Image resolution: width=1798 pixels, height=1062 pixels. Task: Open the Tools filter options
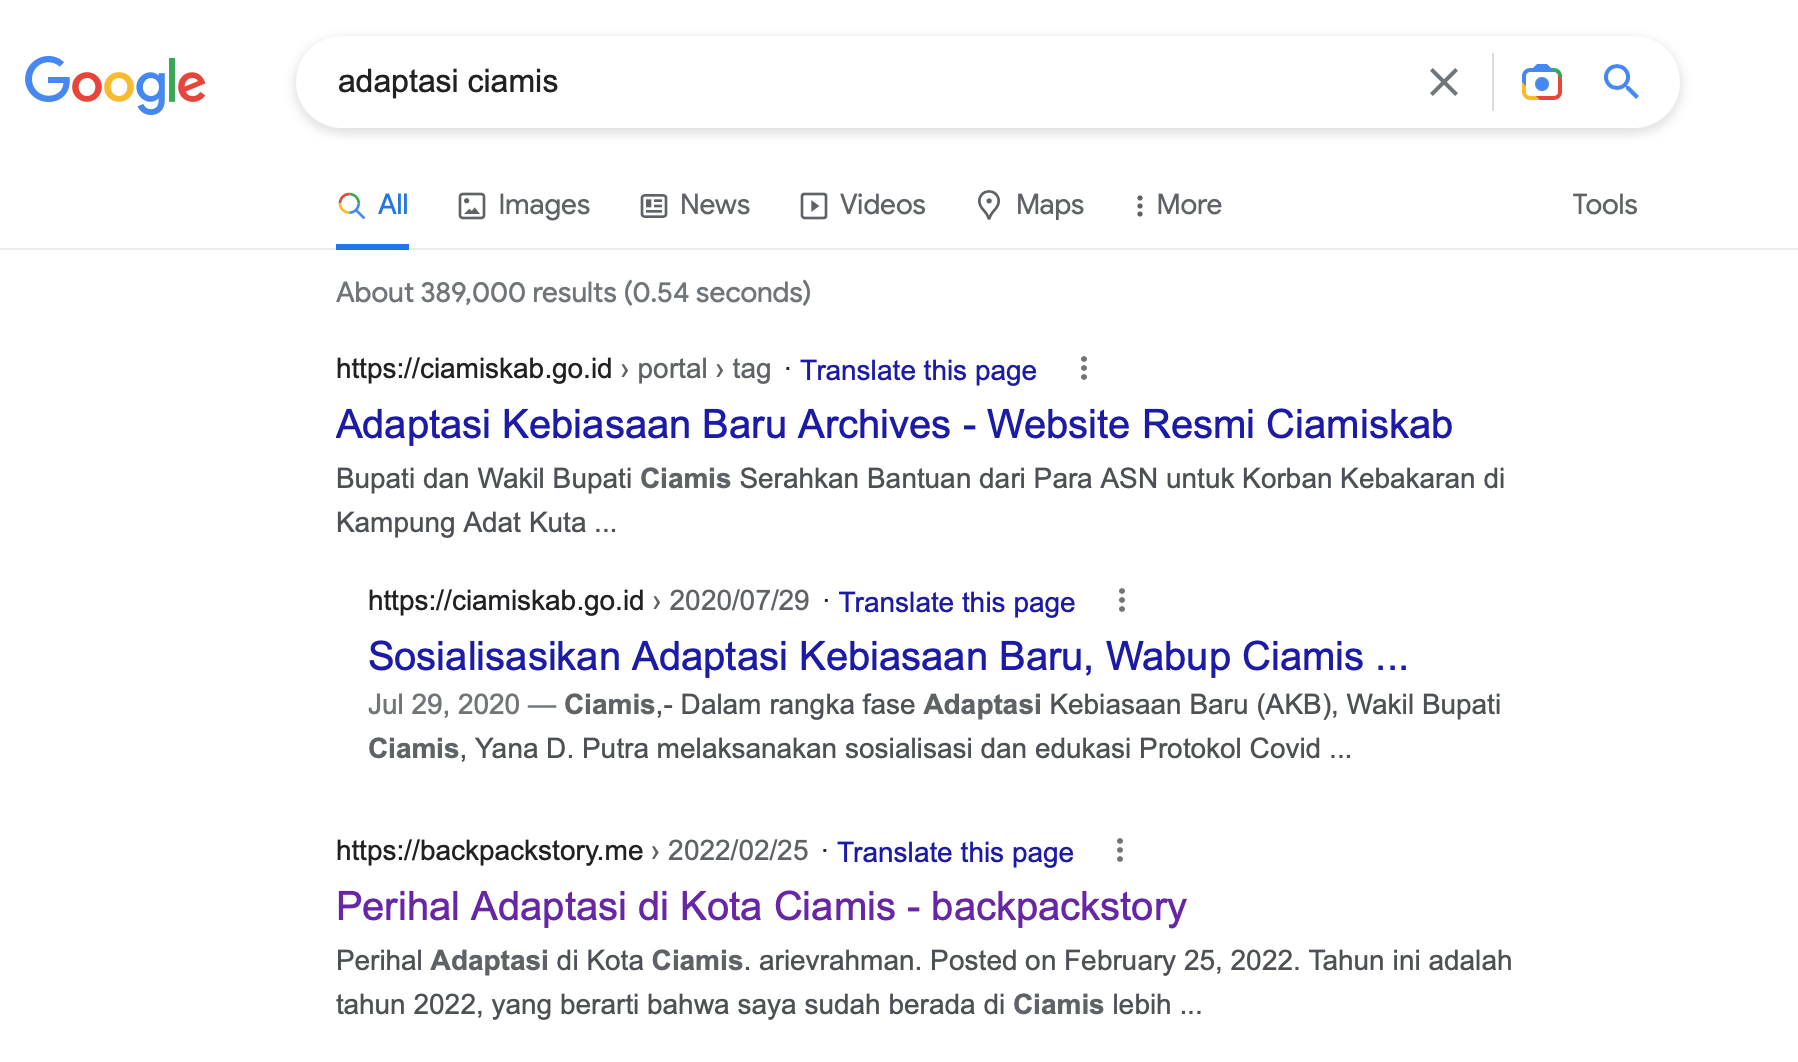pos(1604,205)
